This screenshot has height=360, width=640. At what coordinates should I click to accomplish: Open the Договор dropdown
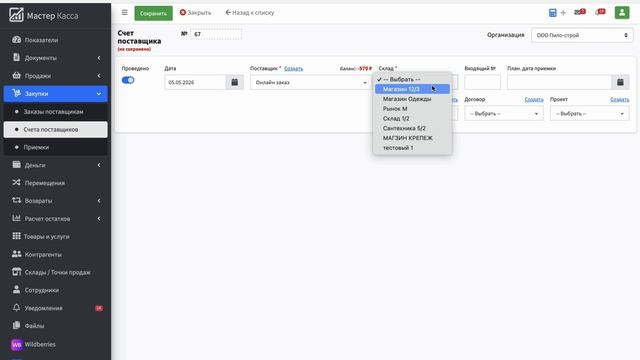click(x=504, y=113)
